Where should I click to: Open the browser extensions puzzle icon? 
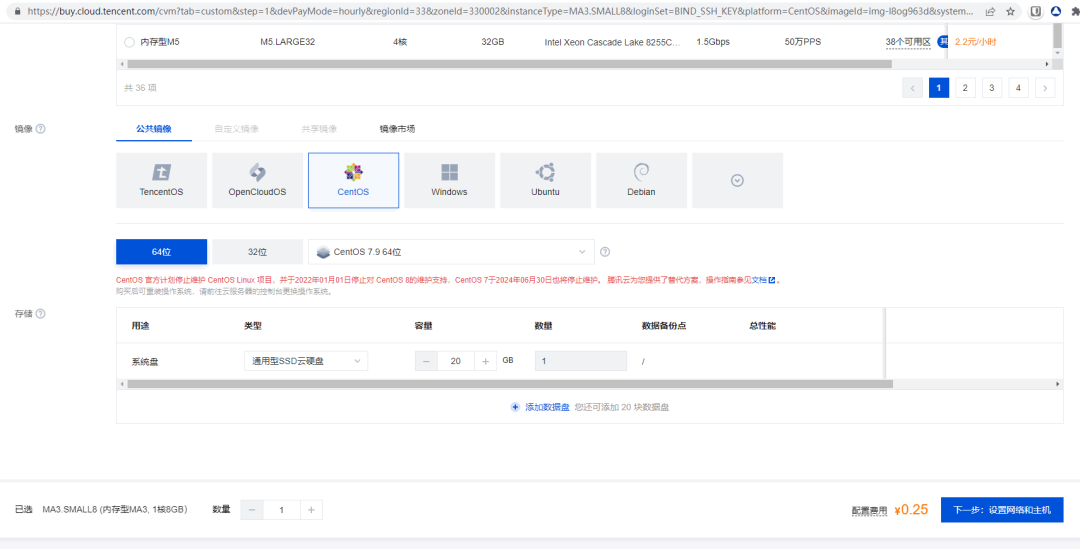[x=1074, y=11]
